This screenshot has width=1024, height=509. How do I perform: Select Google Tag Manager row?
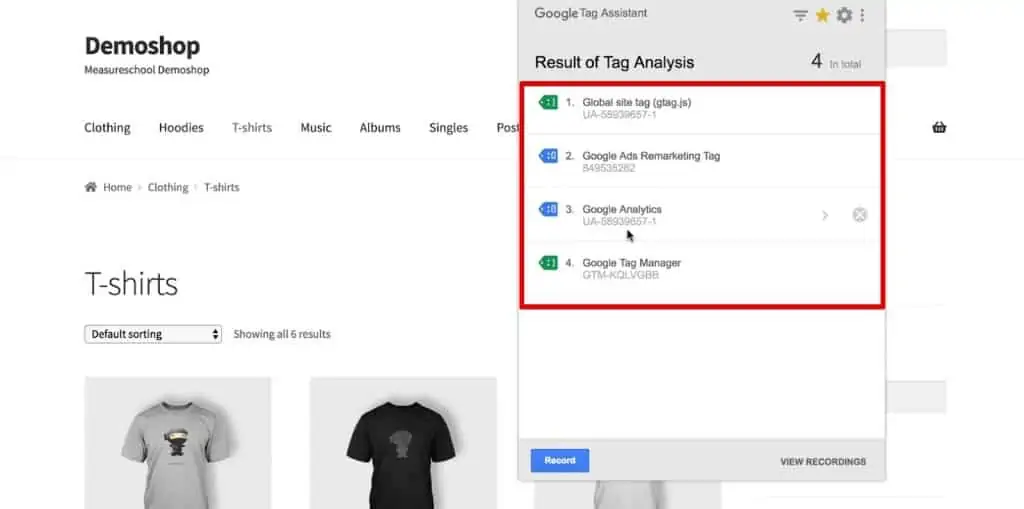click(702, 269)
